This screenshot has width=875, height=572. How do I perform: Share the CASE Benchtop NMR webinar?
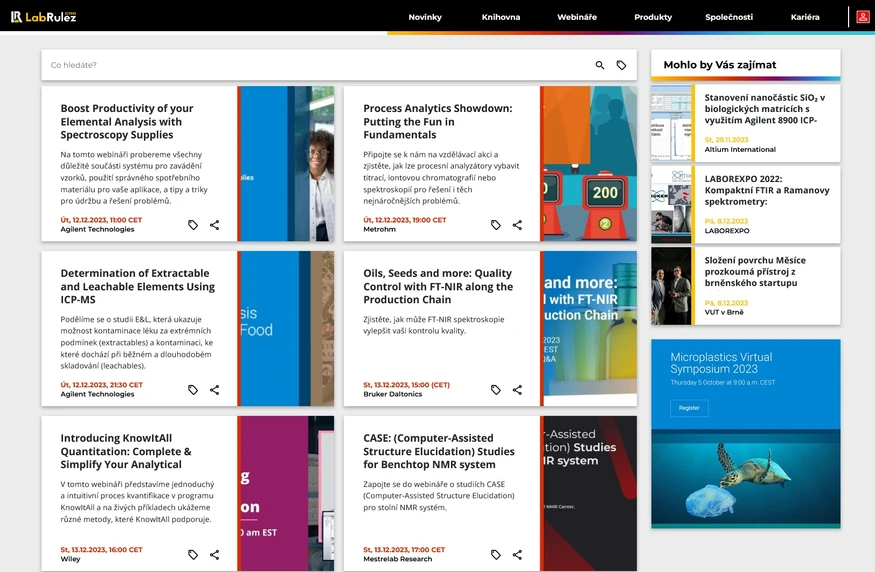pyautogui.click(x=517, y=555)
